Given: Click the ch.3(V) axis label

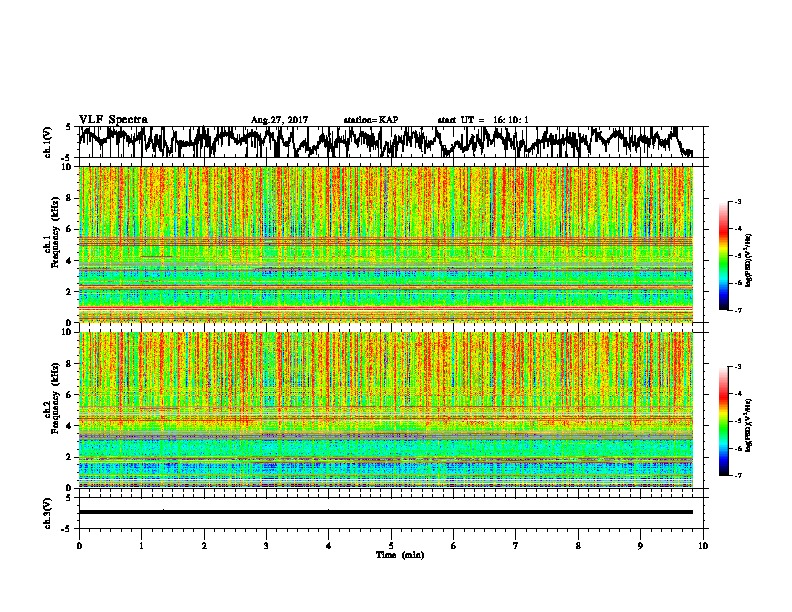Looking at the screenshot, I should [47, 513].
